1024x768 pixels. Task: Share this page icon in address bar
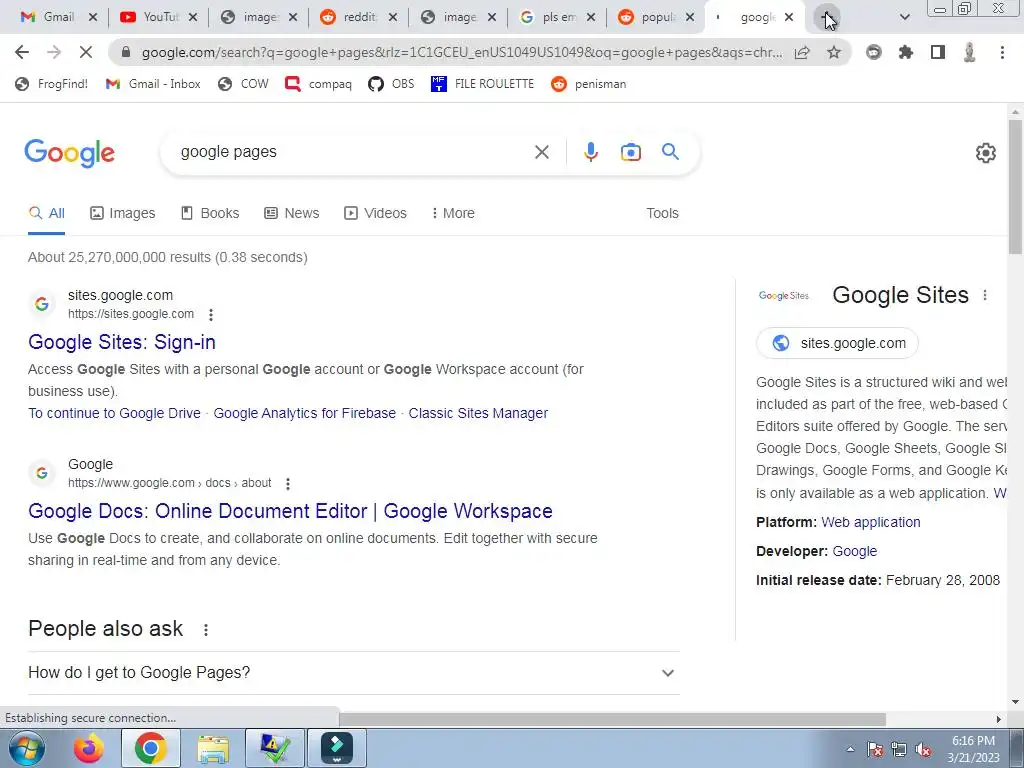pos(802,52)
